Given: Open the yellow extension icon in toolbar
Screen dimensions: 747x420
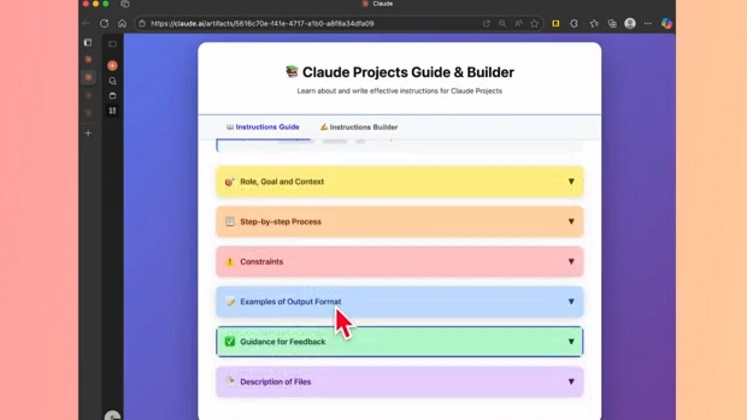Looking at the screenshot, I should click(555, 23).
